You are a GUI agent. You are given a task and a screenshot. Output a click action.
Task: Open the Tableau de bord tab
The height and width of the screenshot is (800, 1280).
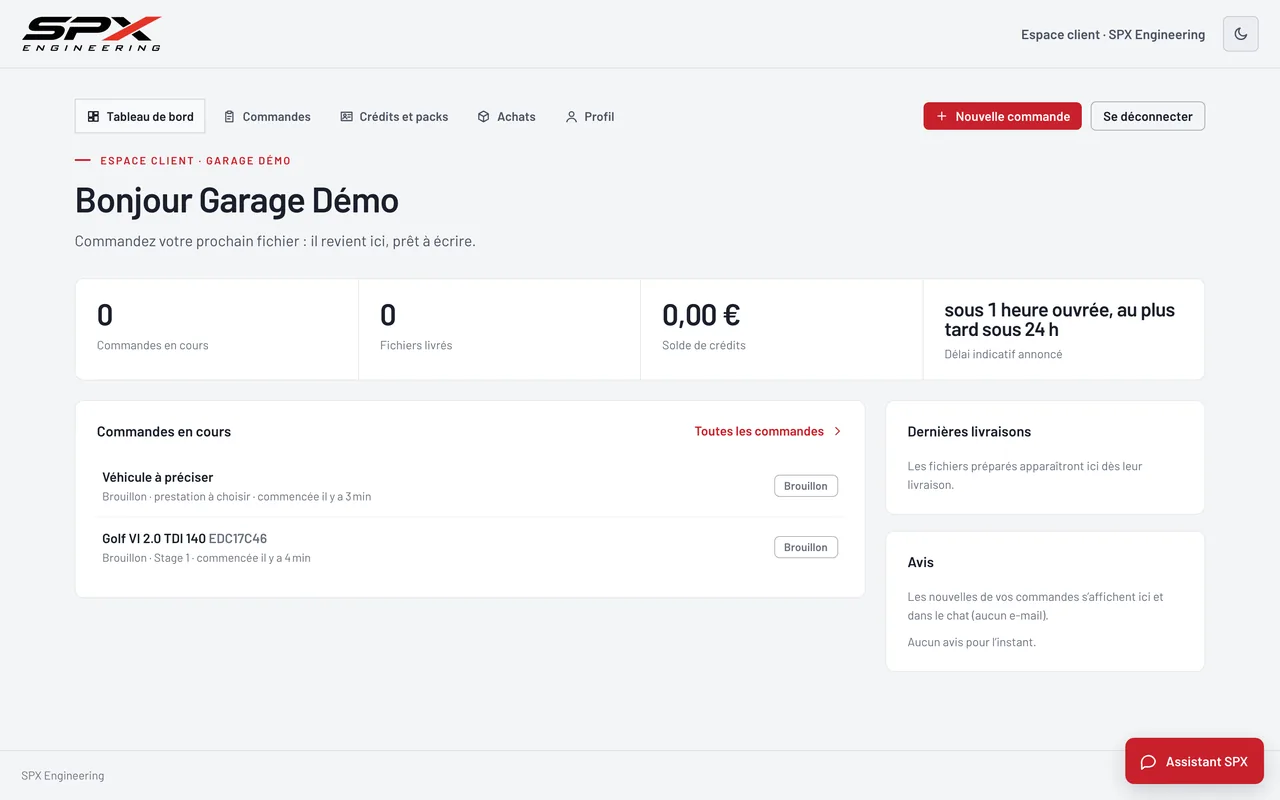coord(140,116)
